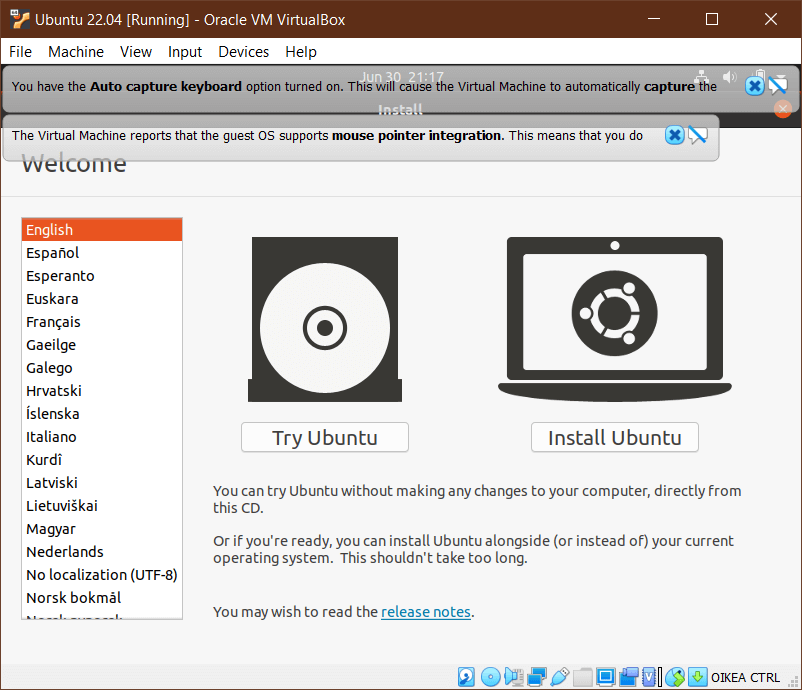Click the optical disc drive status icon
This screenshot has width=802, height=690.
491,677
